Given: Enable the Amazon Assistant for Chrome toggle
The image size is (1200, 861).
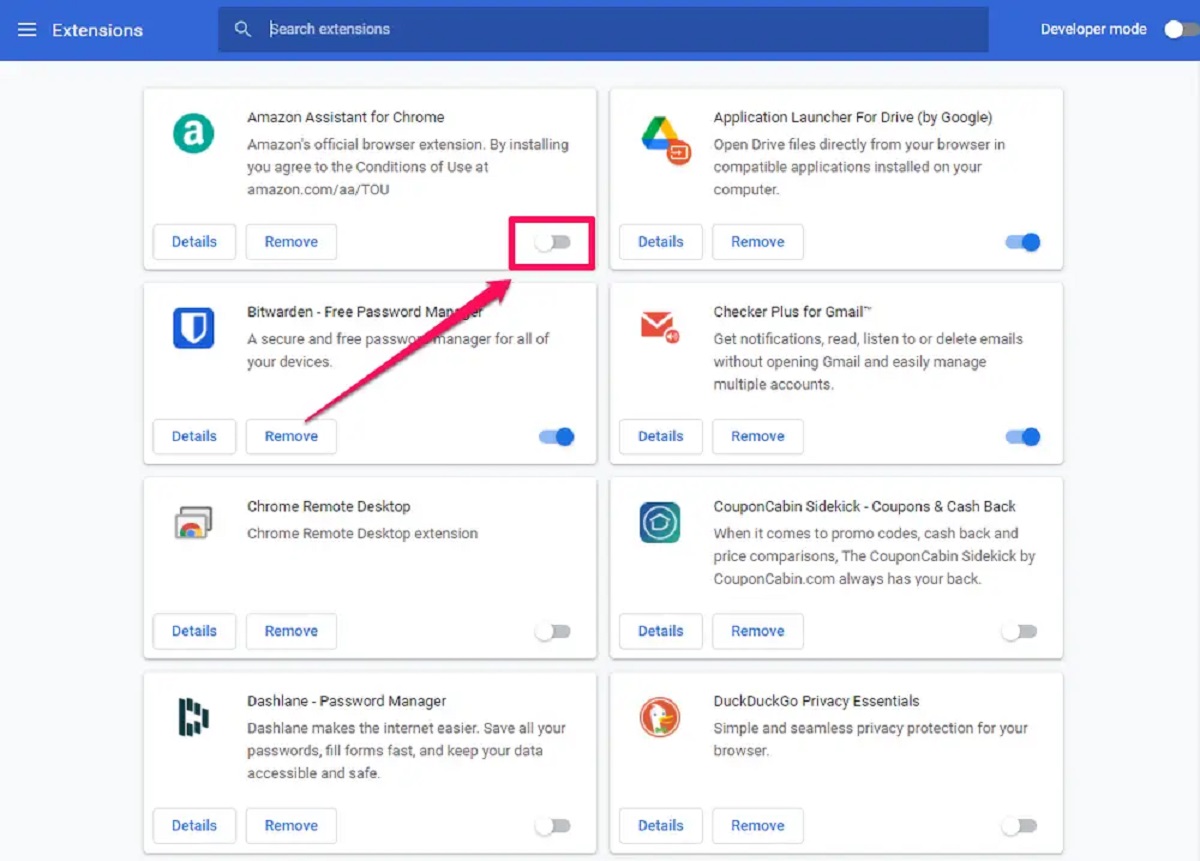Looking at the screenshot, I should click(x=552, y=242).
